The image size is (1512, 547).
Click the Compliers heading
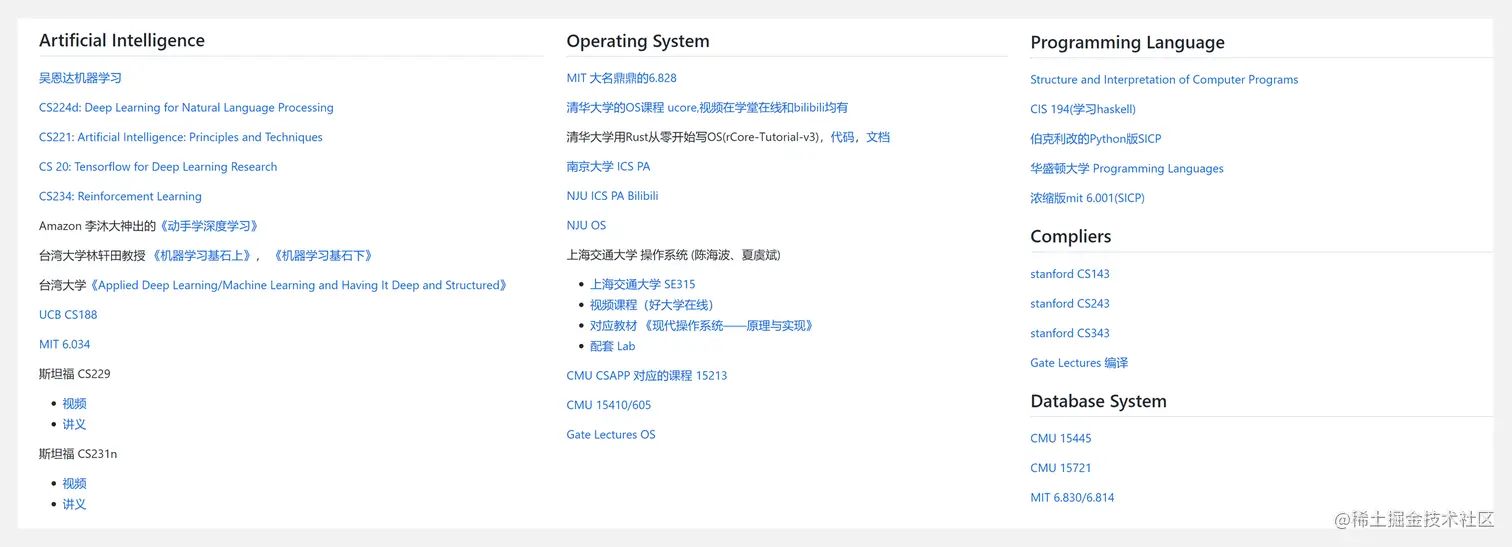[x=1071, y=237]
